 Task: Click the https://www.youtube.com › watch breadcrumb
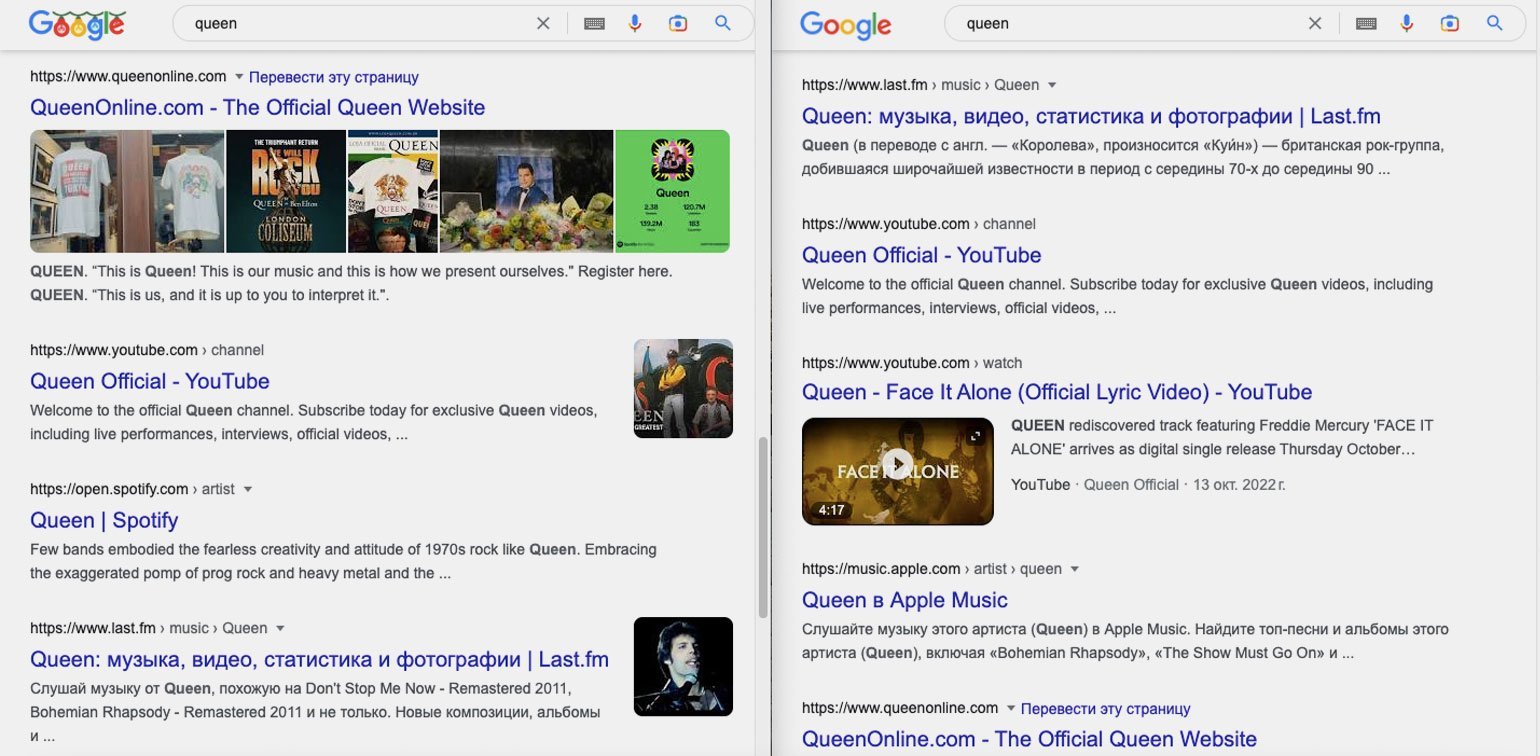912,362
